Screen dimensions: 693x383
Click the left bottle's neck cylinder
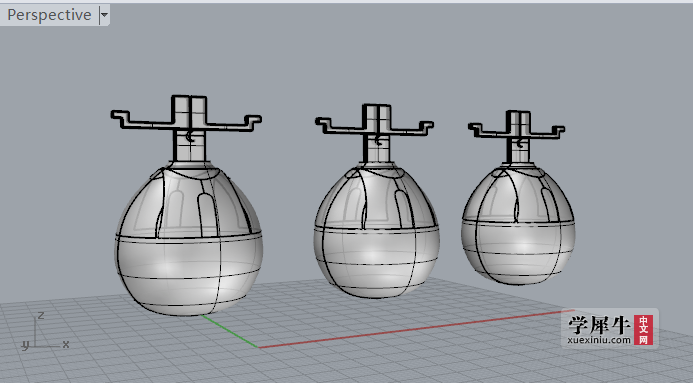click(x=190, y=146)
